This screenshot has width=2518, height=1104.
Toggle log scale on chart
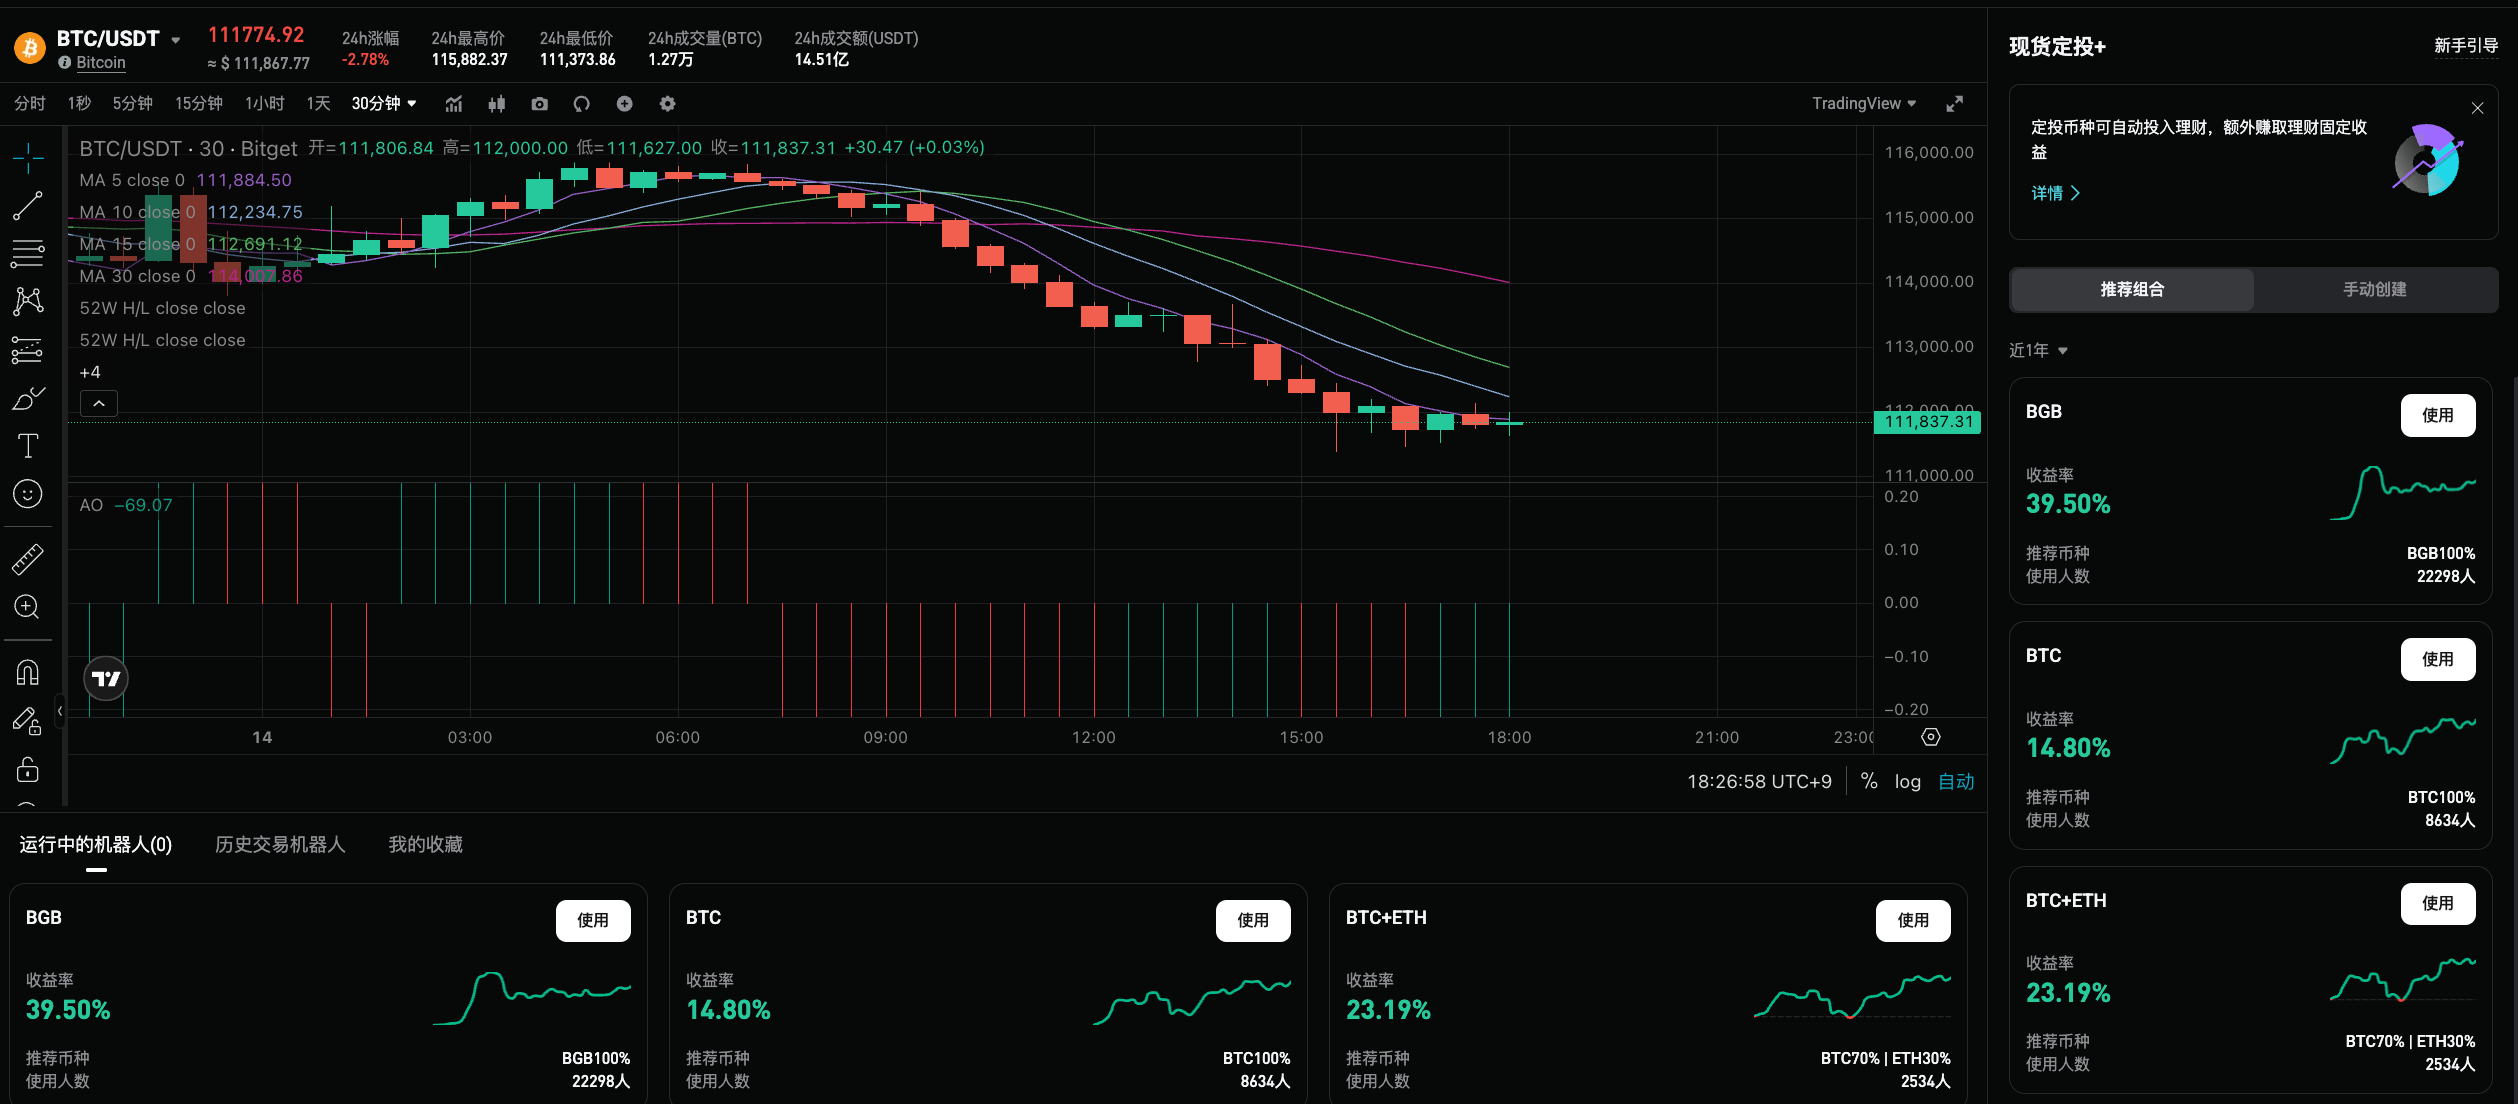pos(1907,782)
